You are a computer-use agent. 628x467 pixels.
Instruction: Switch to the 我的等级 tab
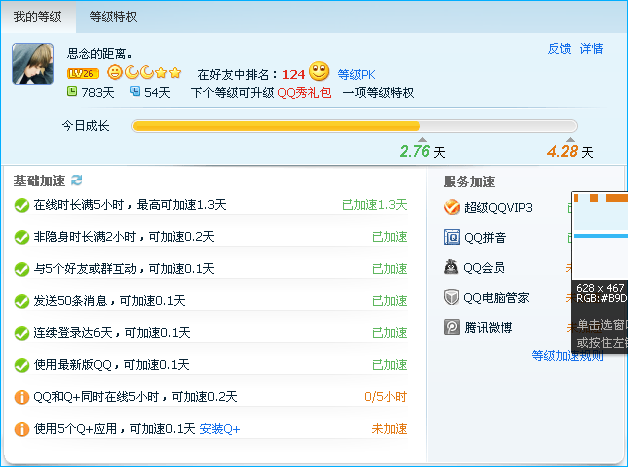point(38,17)
